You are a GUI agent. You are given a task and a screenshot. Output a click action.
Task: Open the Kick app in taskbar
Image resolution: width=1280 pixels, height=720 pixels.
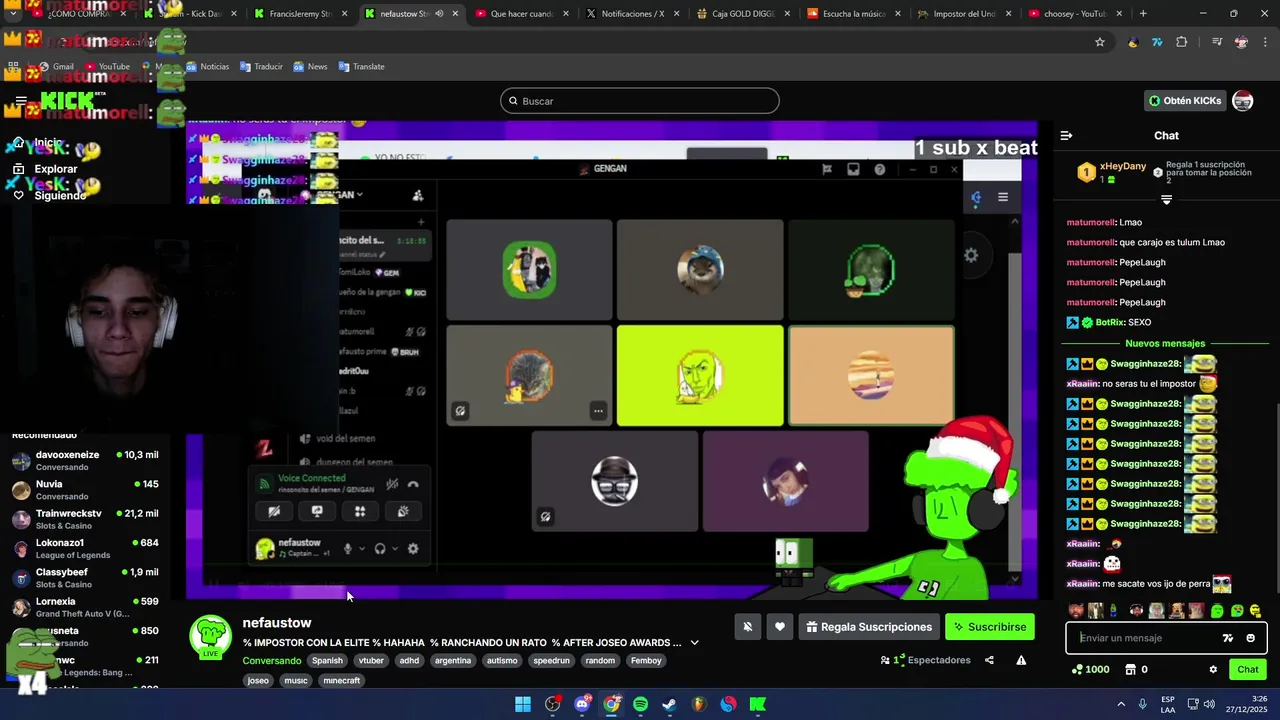[757, 704]
